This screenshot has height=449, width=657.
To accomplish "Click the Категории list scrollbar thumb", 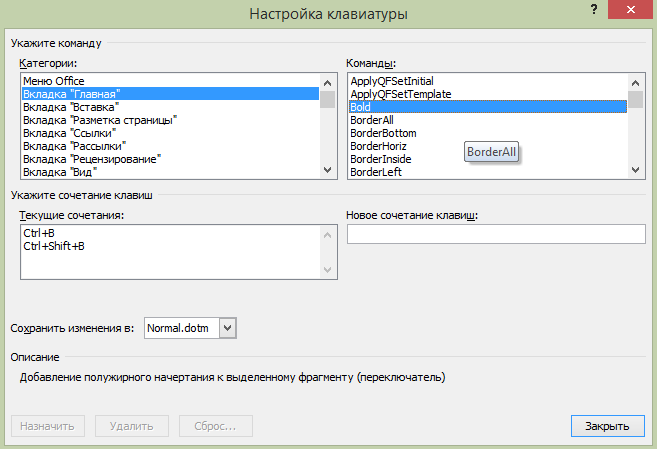I will [328, 100].
